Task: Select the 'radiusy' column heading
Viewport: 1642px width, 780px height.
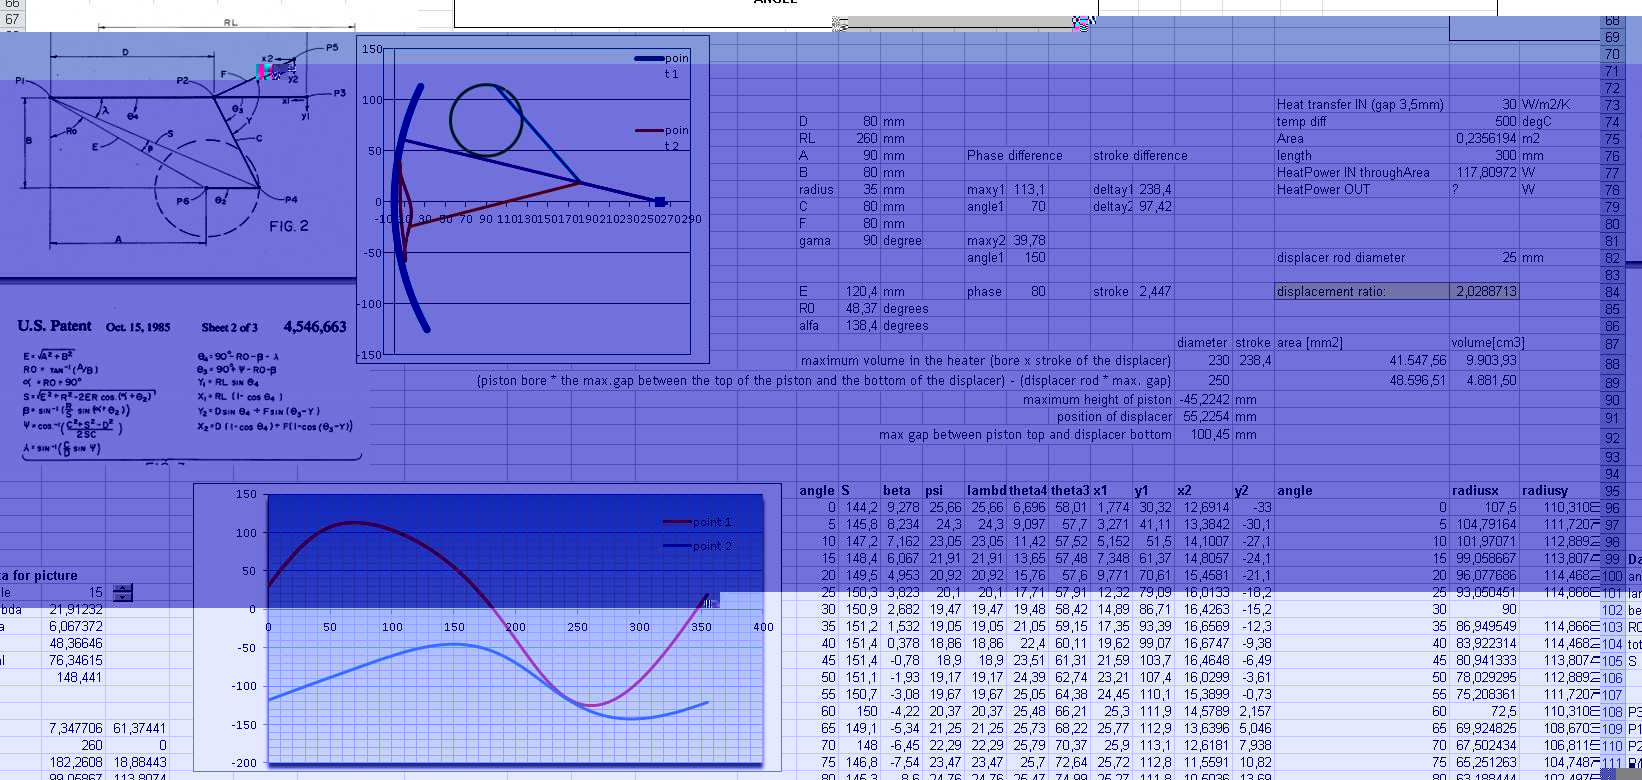Action: 1560,491
